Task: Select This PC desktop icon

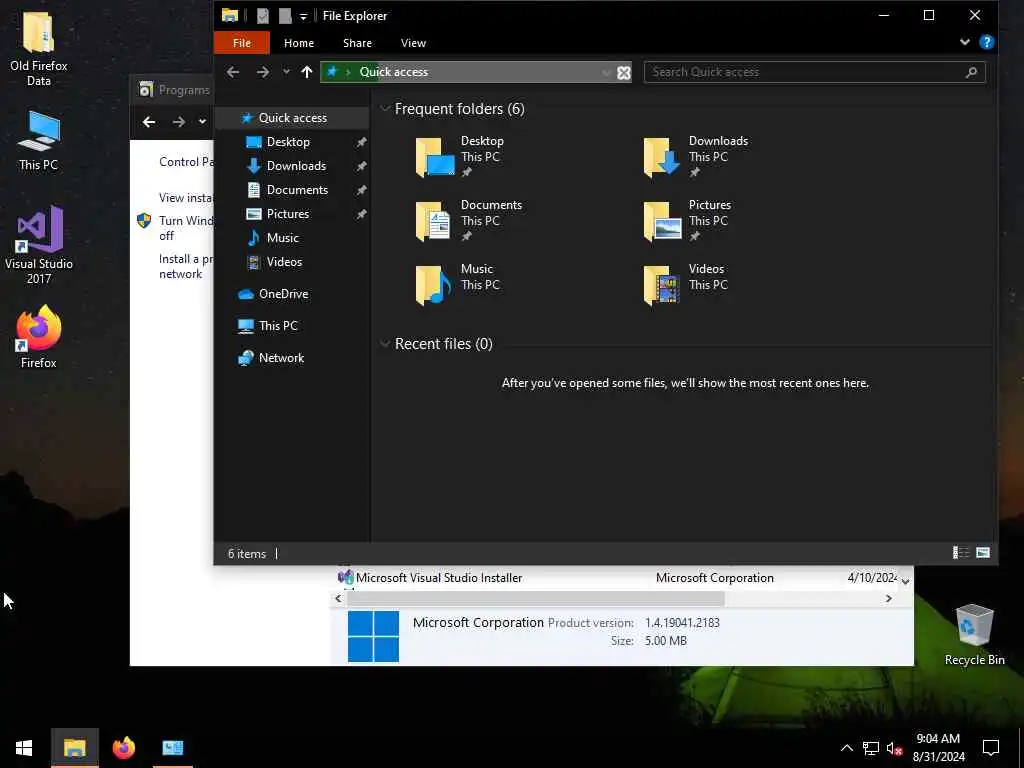Action: 39,140
